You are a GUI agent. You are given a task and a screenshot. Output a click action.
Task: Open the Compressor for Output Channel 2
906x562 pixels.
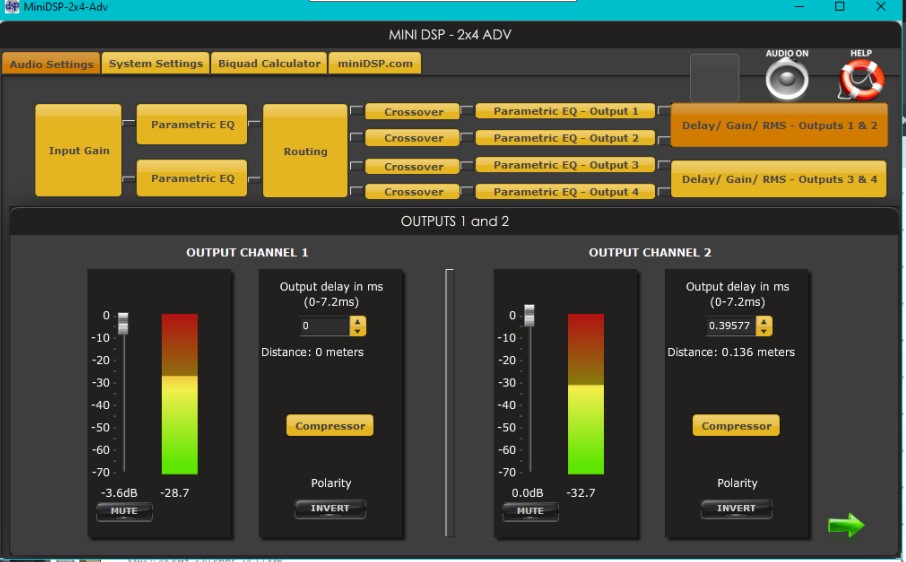[x=736, y=426]
